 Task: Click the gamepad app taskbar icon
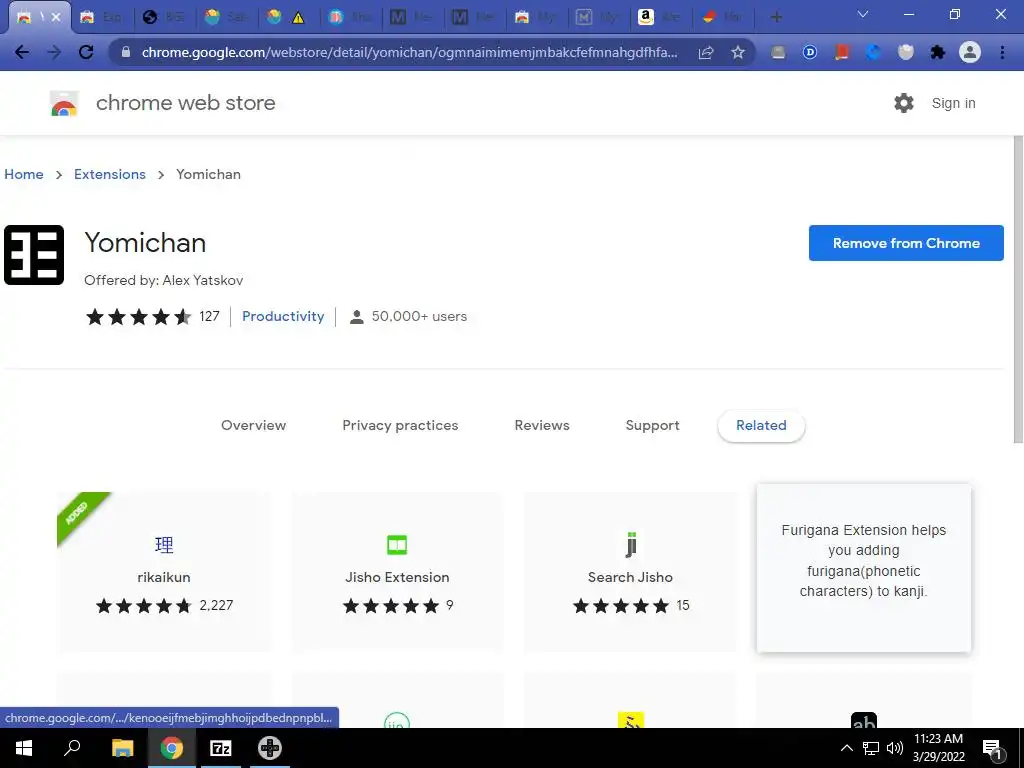click(270, 748)
